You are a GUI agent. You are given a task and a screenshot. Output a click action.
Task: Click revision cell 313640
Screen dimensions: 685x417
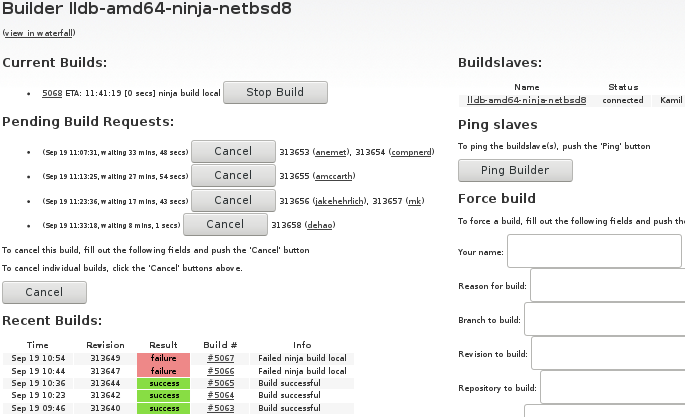click(x=105, y=408)
